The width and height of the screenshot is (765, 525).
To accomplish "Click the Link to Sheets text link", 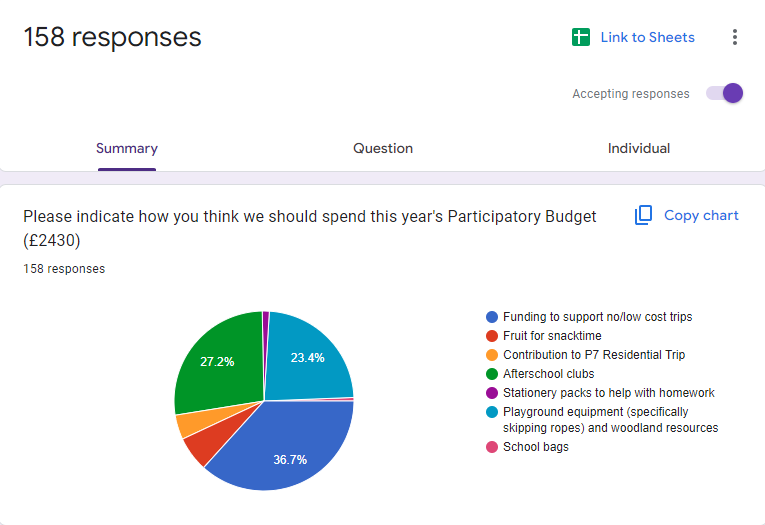I will [x=647, y=37].
